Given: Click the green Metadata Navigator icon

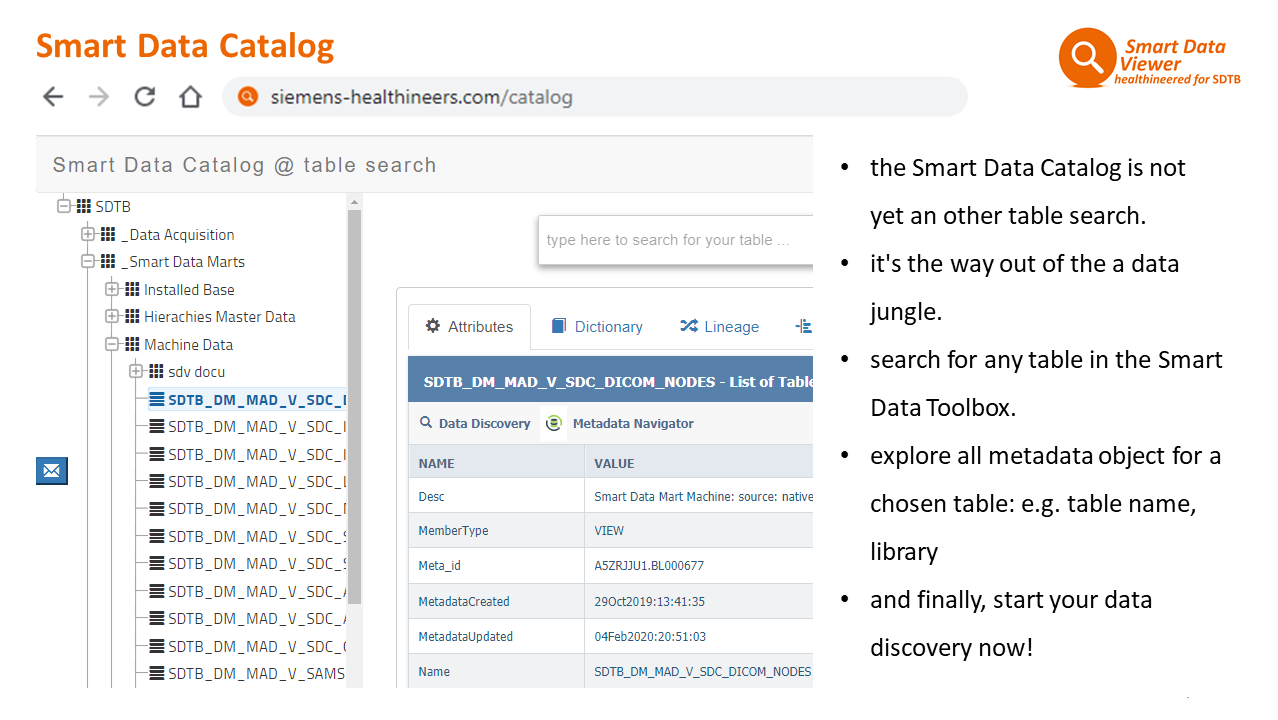Looking at the screenshot, I should click(554, 424).
